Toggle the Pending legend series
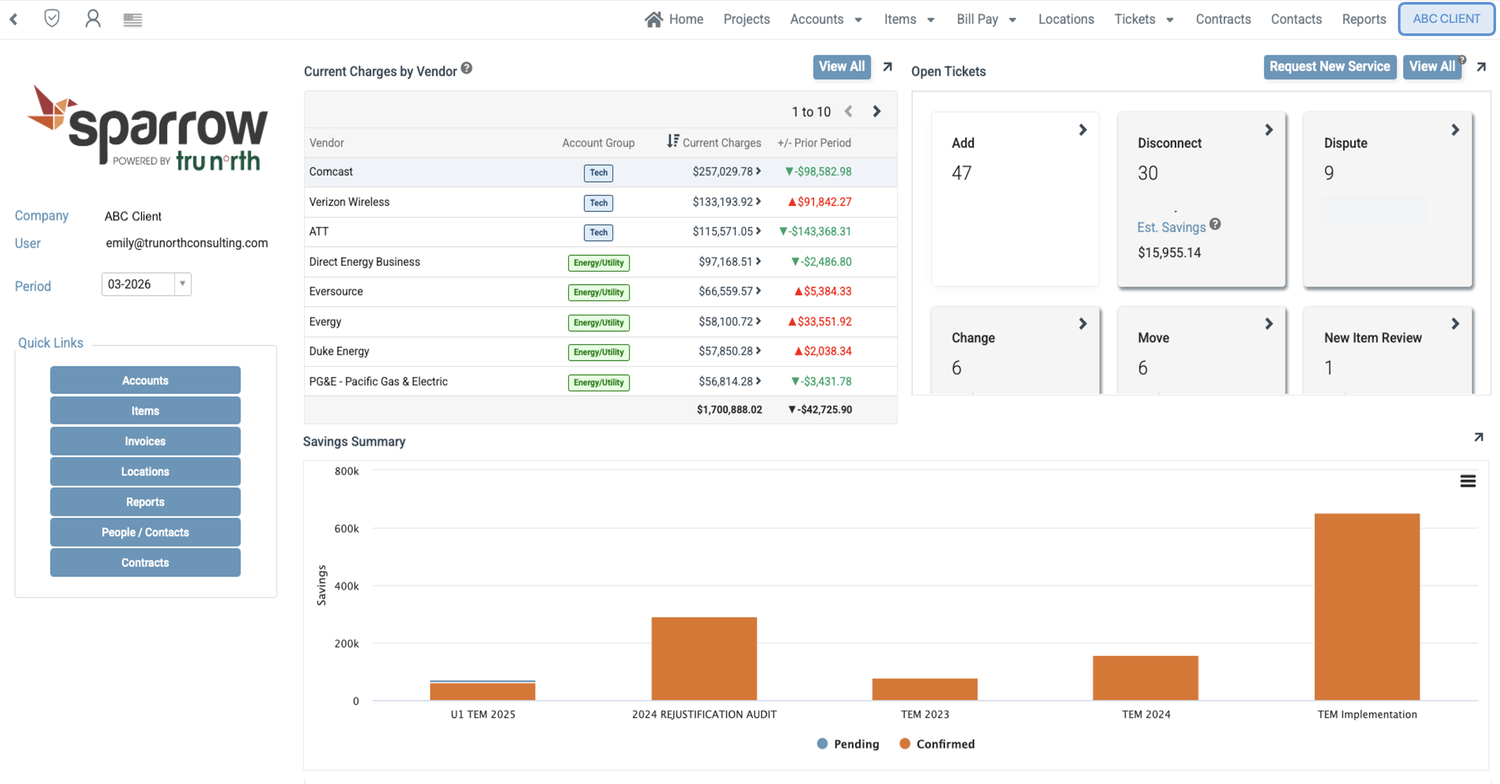The height and width of the screenshot is (784, 1500). click(848, 744)
